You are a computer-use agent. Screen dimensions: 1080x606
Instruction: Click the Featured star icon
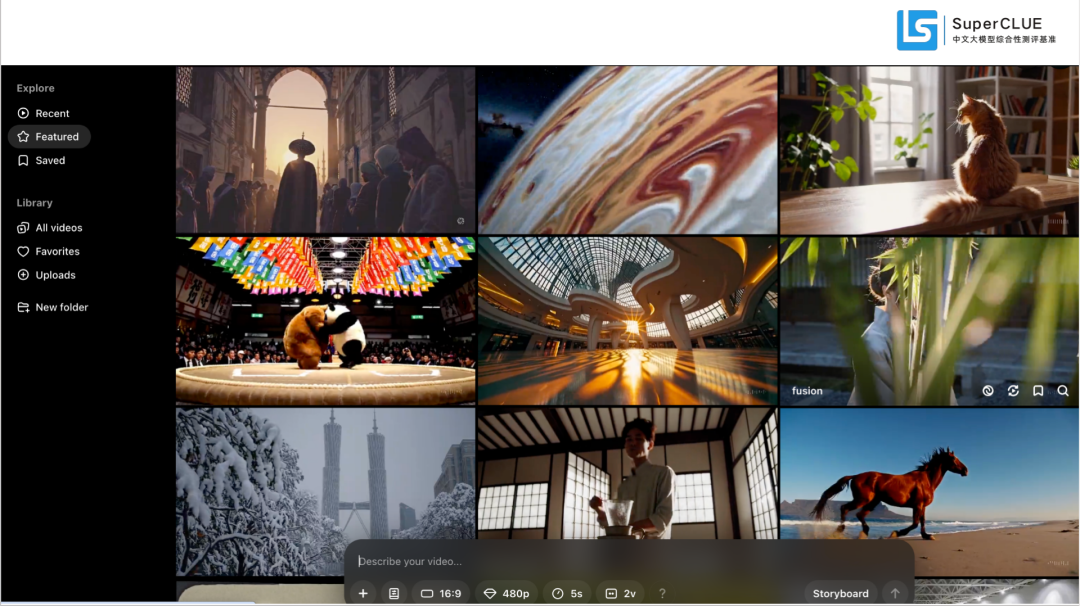point(23,136)
